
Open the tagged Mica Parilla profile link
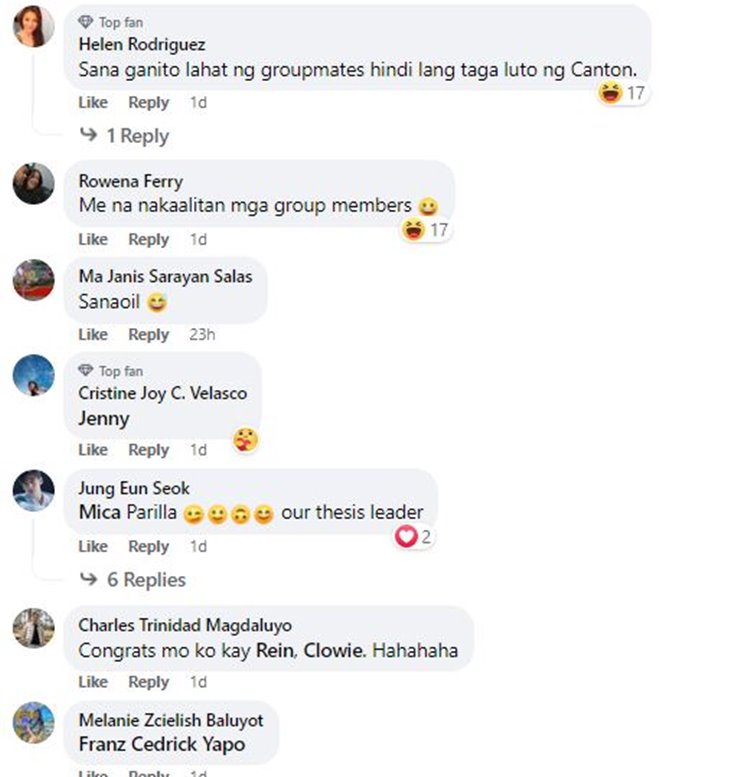(128, 512)
